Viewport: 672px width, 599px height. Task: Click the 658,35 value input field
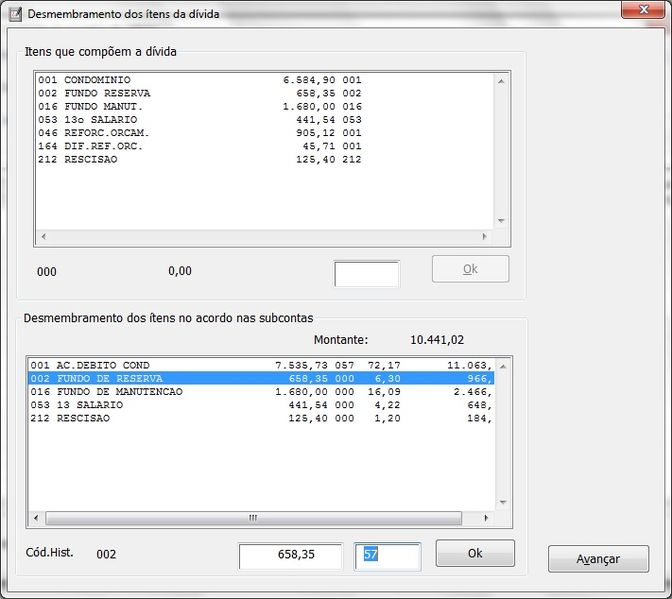pyautogui.click(x=290, y=555)
